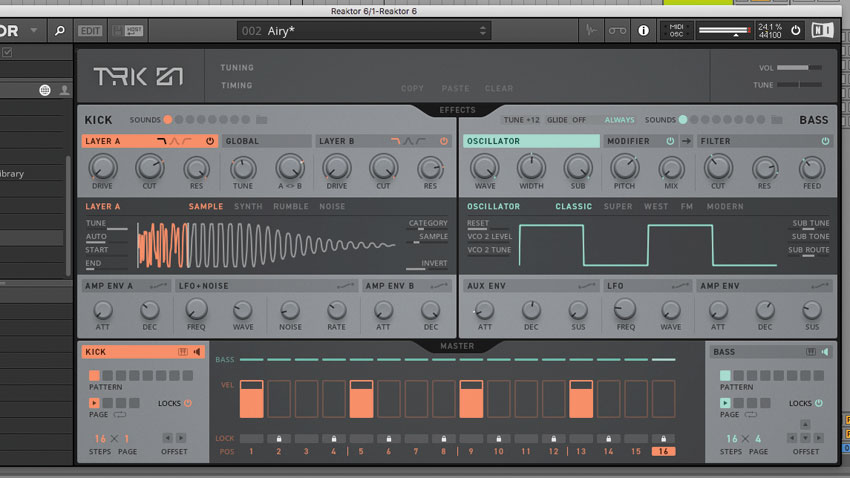The height and width of the screenshot is (478, 850).
Task: Click COPY in the header
Action: click(412, 88)
